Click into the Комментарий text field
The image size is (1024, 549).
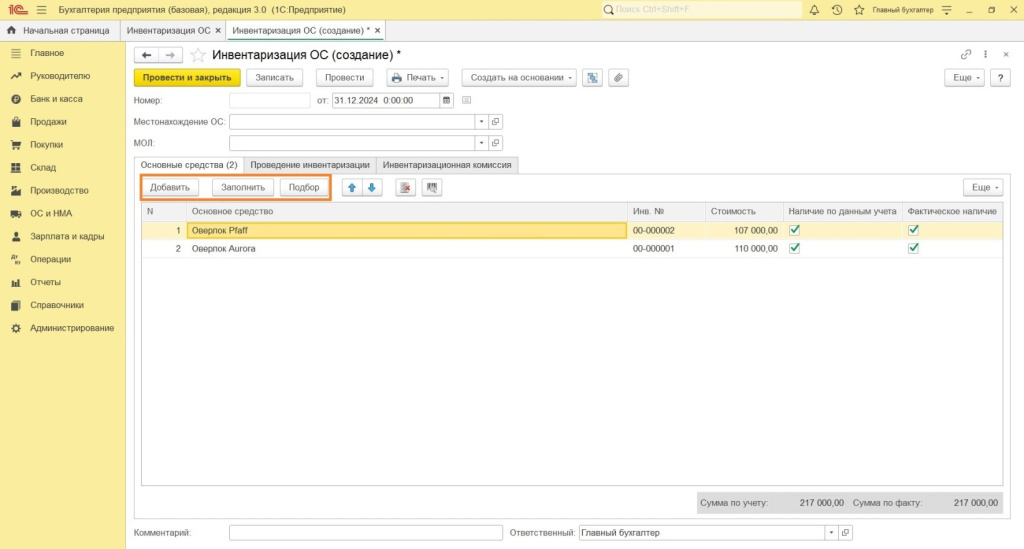[365, 533]
